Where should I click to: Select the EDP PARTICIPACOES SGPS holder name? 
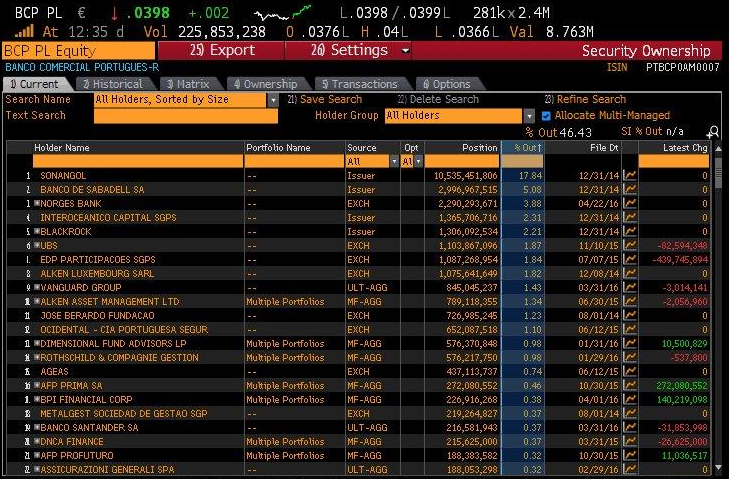coord(98,259)
